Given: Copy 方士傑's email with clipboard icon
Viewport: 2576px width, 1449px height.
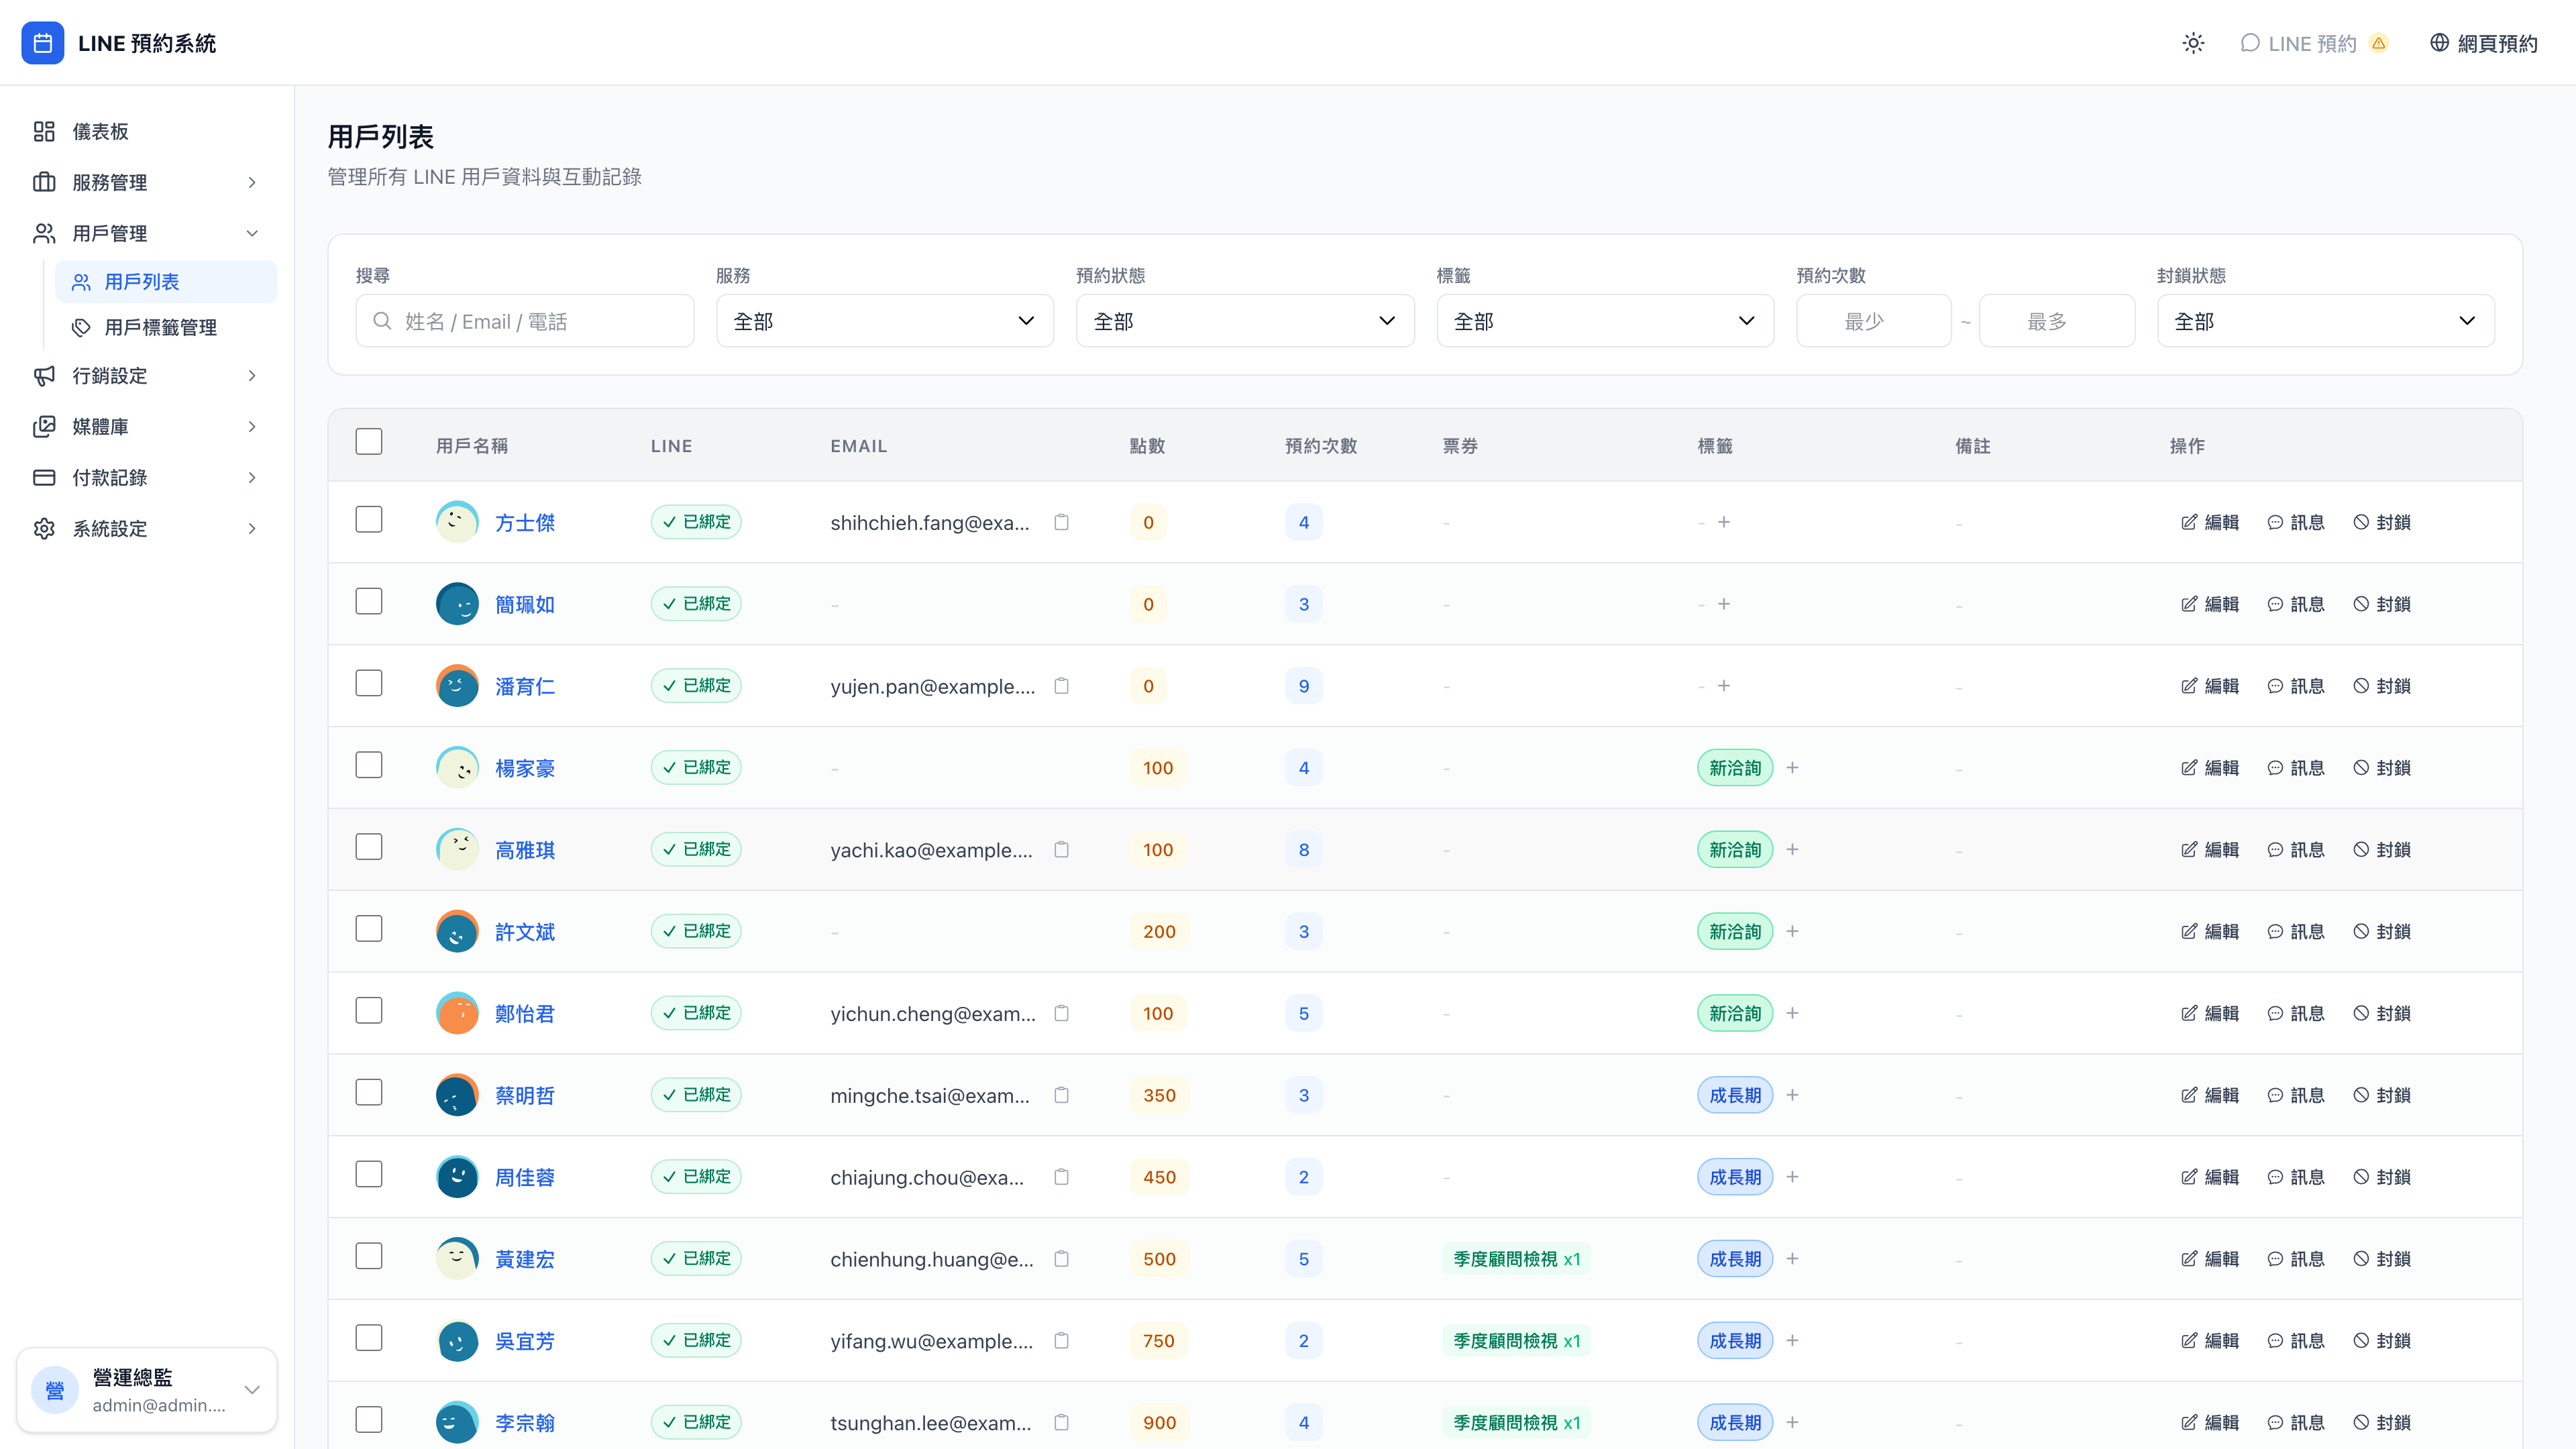Looking at the screenshot, I should pos(1061,522).
